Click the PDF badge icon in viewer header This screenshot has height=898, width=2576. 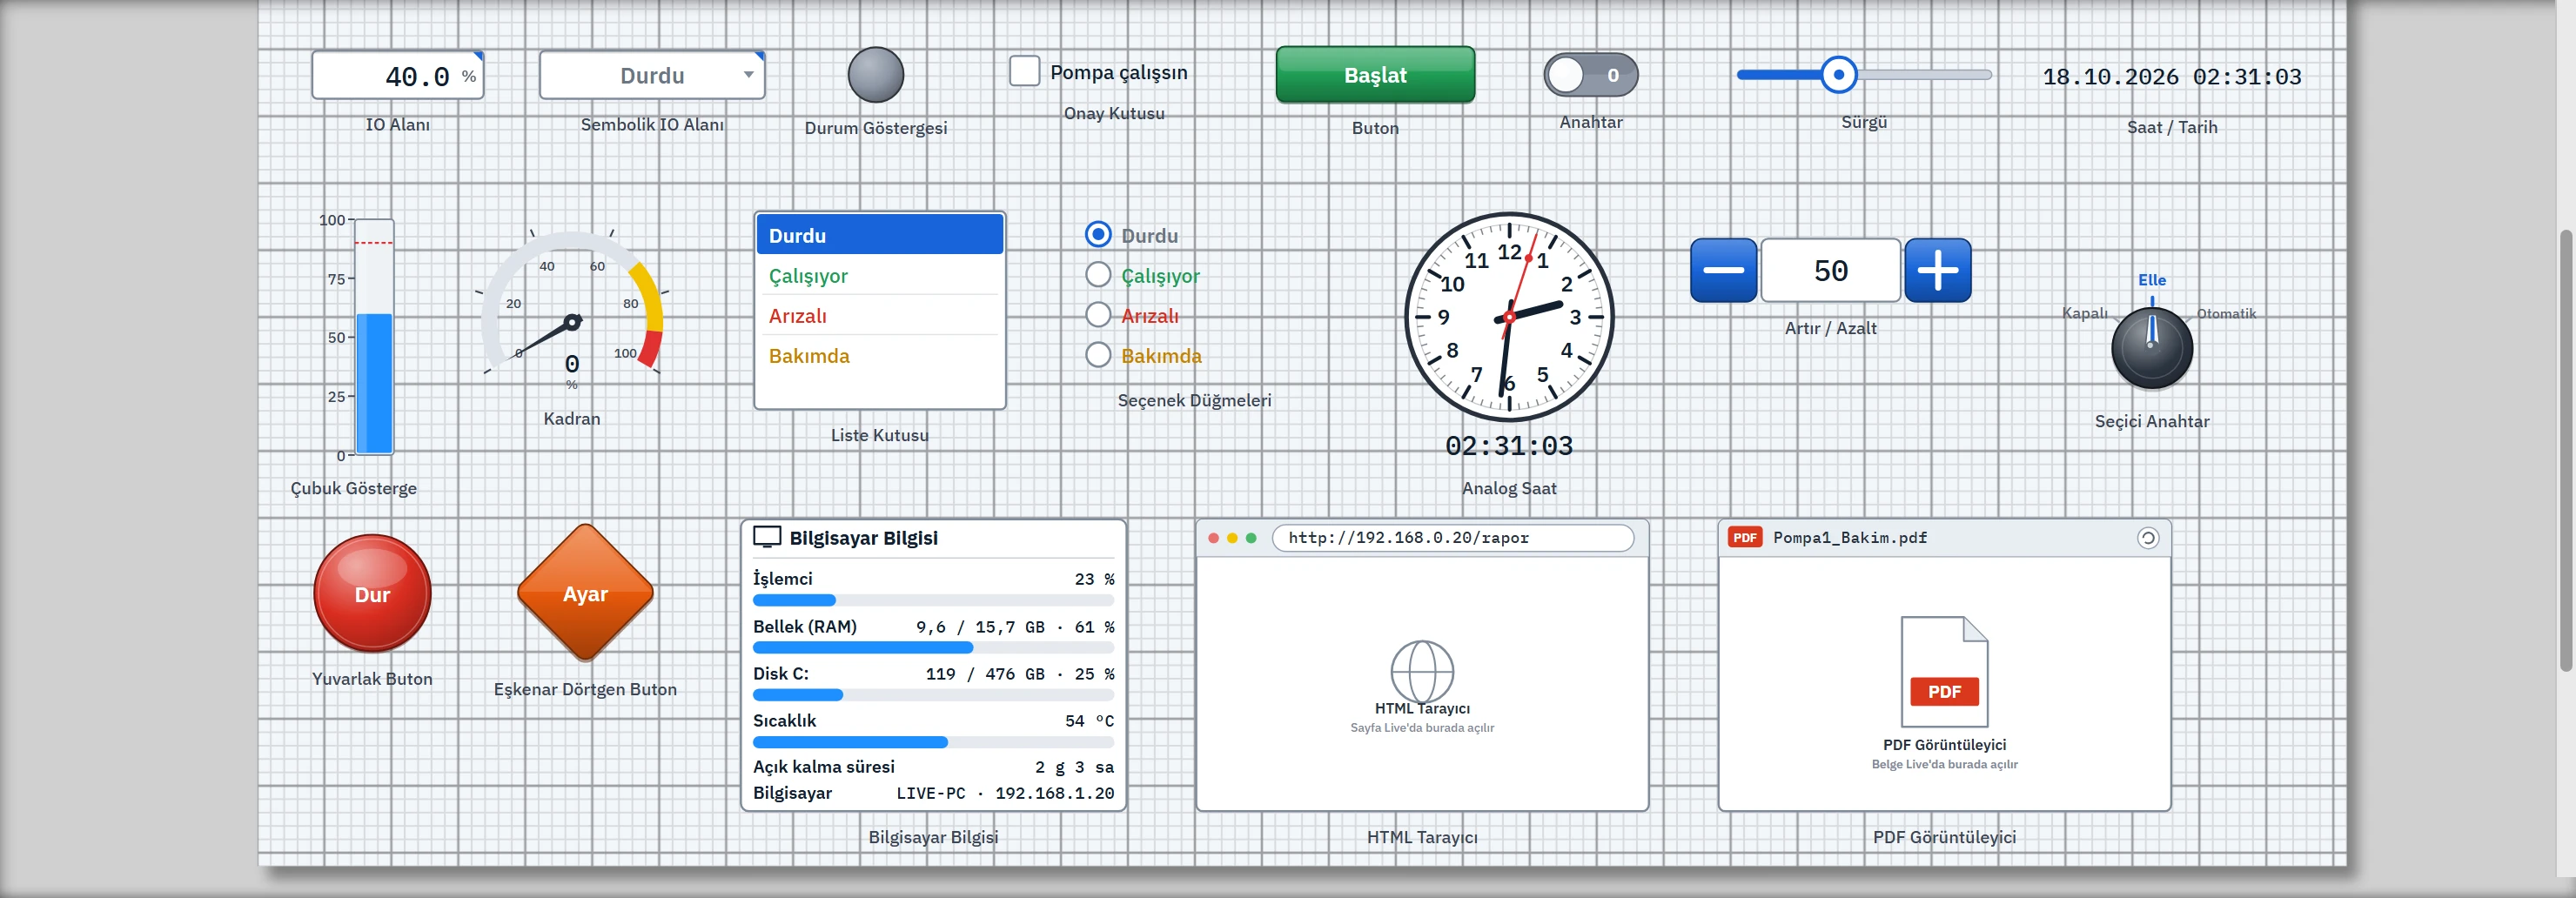pos(1745,538)
